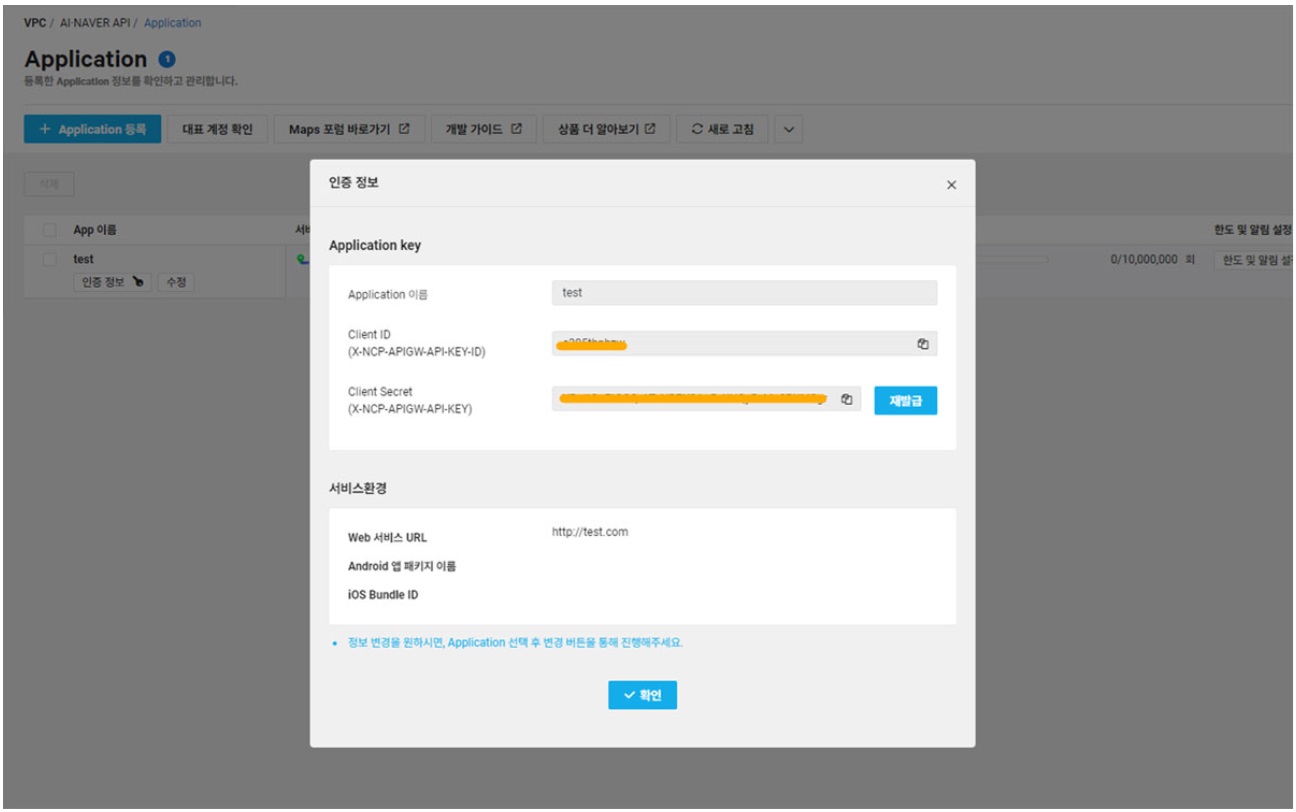Tick the select-all checkbox beside App 이름
1296x812 pixels.
[x=50, y=230]
